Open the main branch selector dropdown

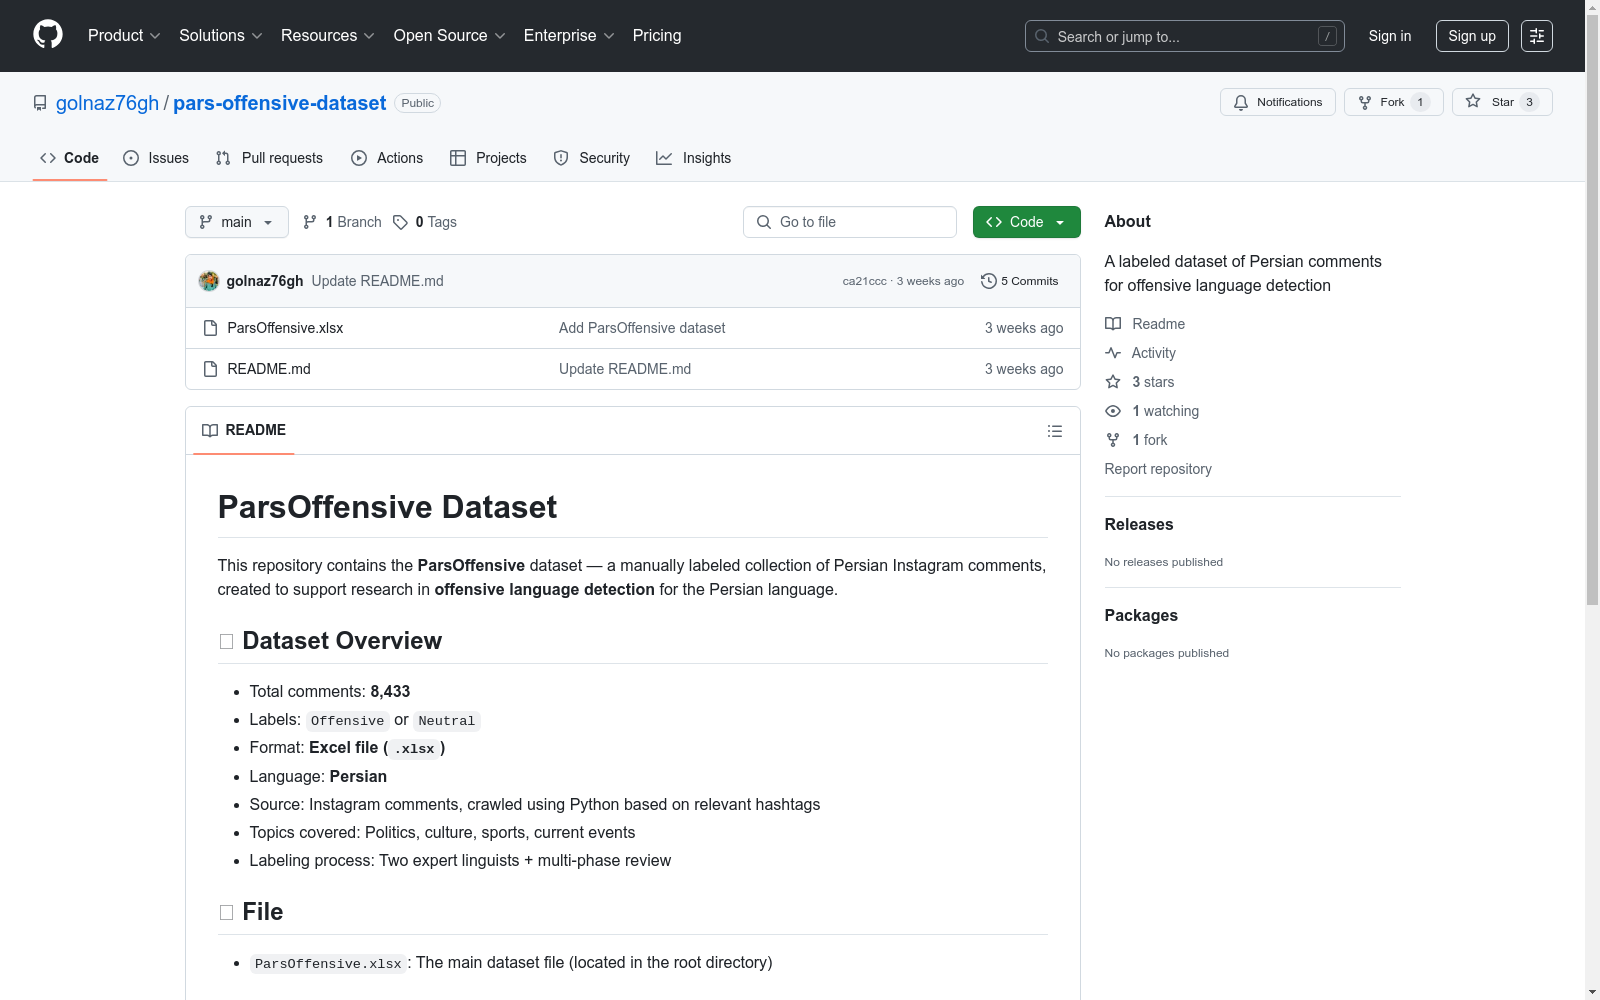[237, 222]
